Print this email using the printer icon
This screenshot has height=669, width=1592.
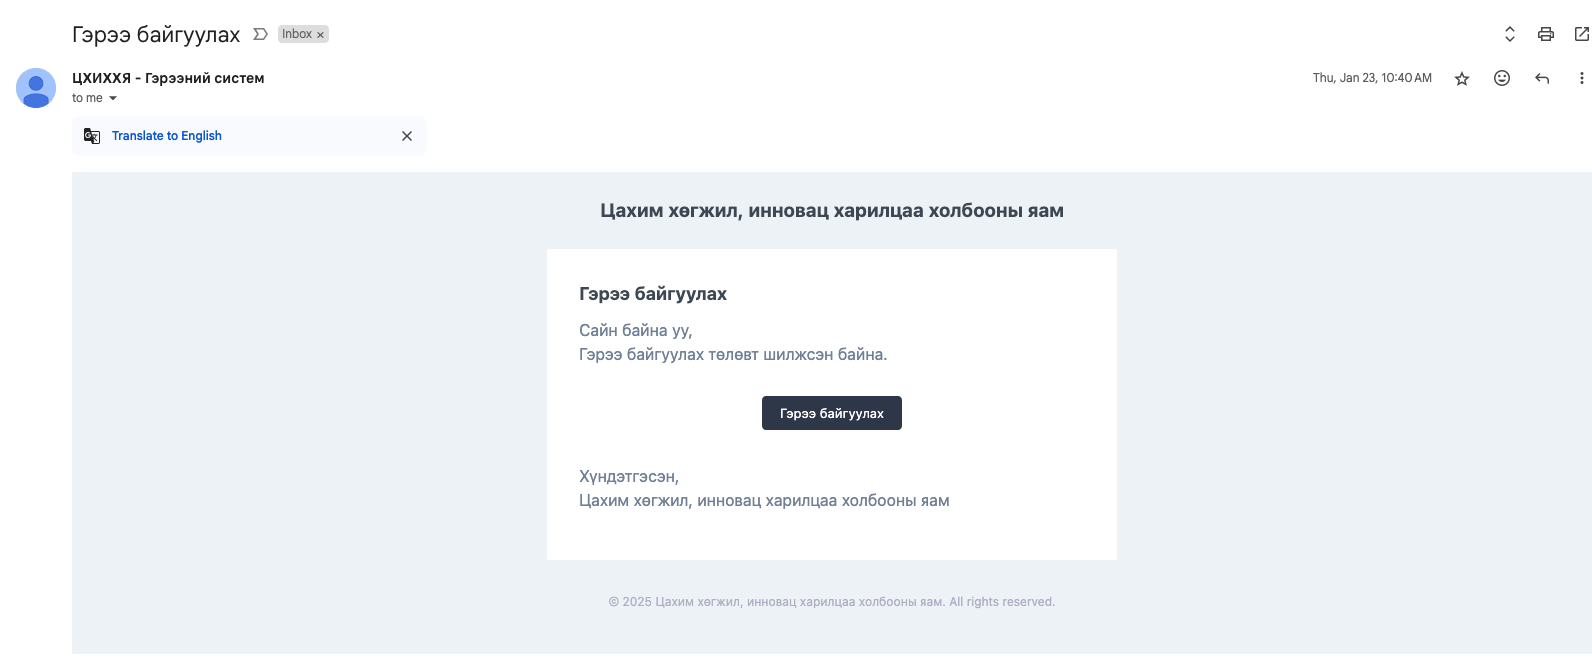tap(1545, 34)
